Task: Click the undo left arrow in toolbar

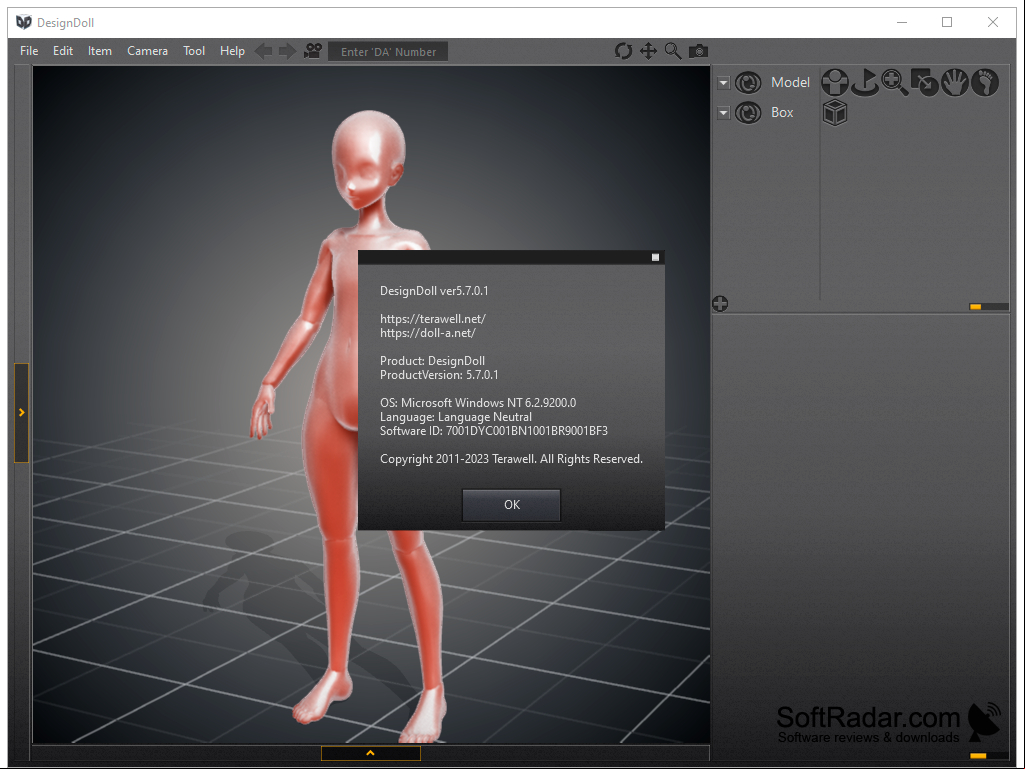Action: [263, 51]
